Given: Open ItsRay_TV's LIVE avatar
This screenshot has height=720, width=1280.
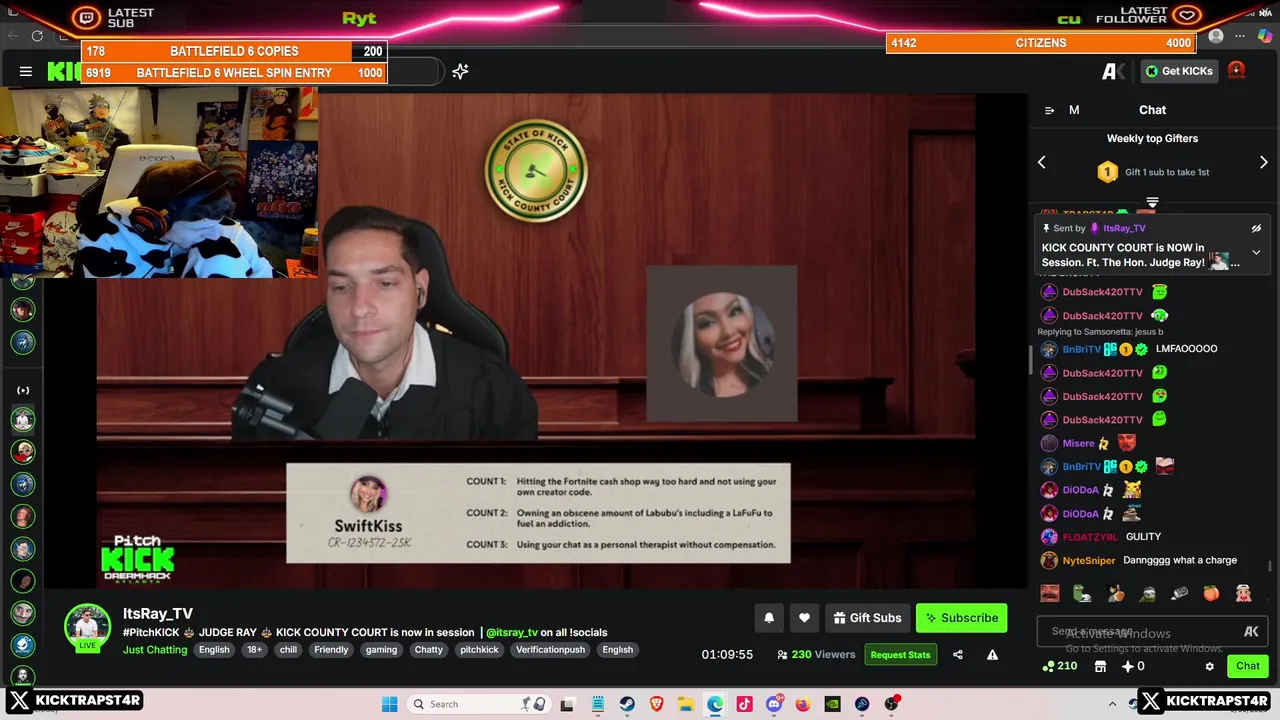Looking at the screenshot, I should 87,627.
